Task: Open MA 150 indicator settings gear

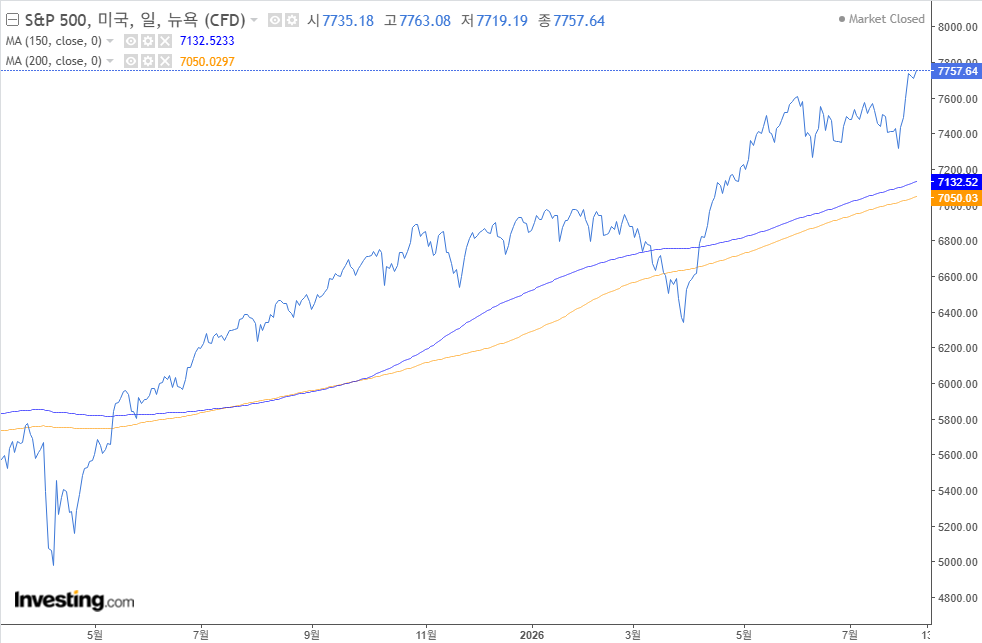Action: 148,41
